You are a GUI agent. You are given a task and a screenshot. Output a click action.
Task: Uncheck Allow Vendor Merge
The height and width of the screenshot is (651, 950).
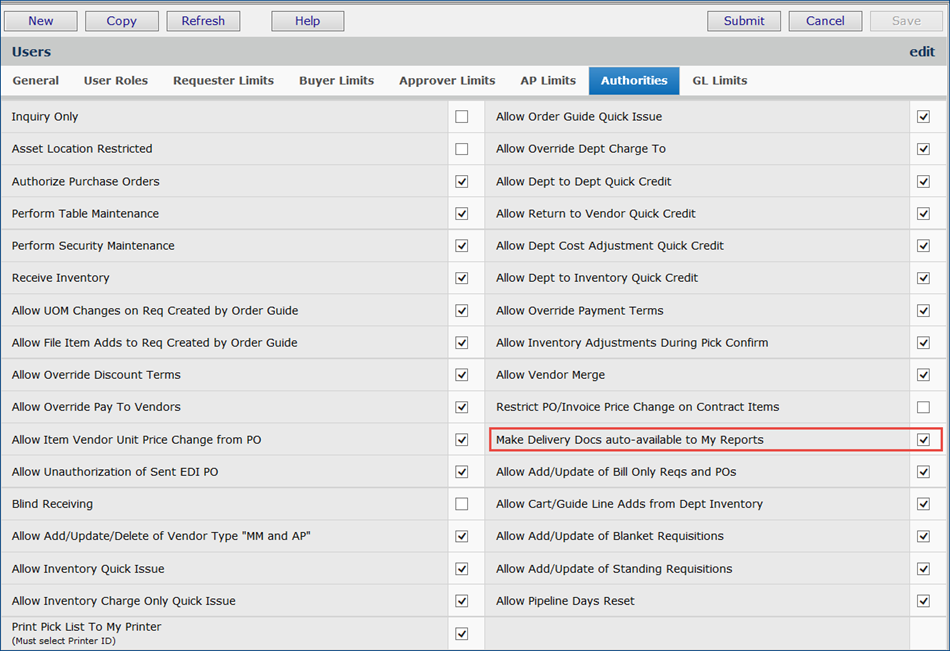(923, 375)
